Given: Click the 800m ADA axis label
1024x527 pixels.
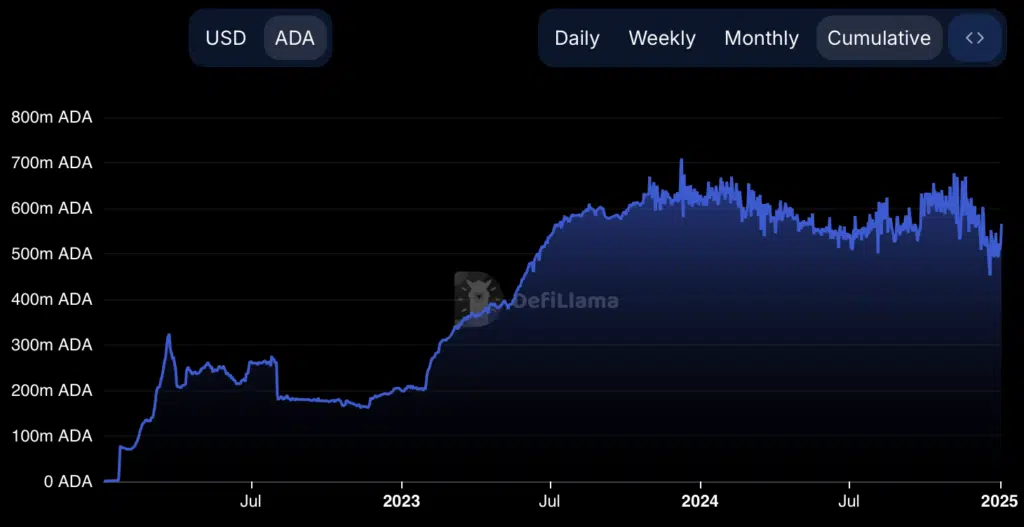Looking at the screenshot, I should tap(52, 118).
